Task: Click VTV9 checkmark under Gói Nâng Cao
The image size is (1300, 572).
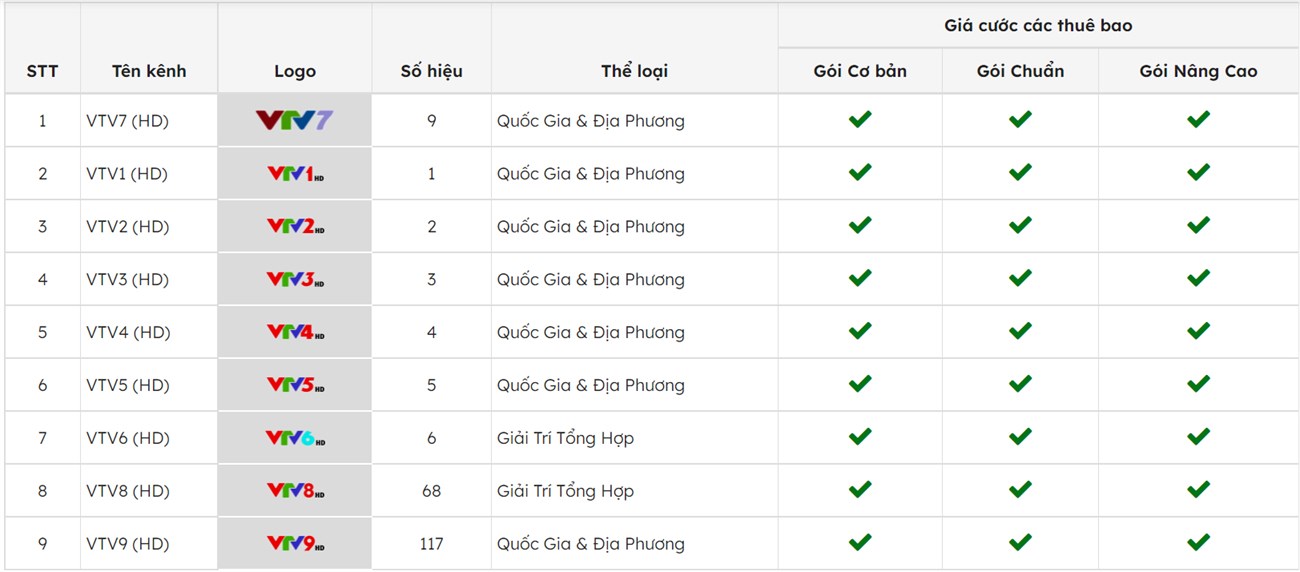Action: pyautogui.click(x=1198, y=543)
